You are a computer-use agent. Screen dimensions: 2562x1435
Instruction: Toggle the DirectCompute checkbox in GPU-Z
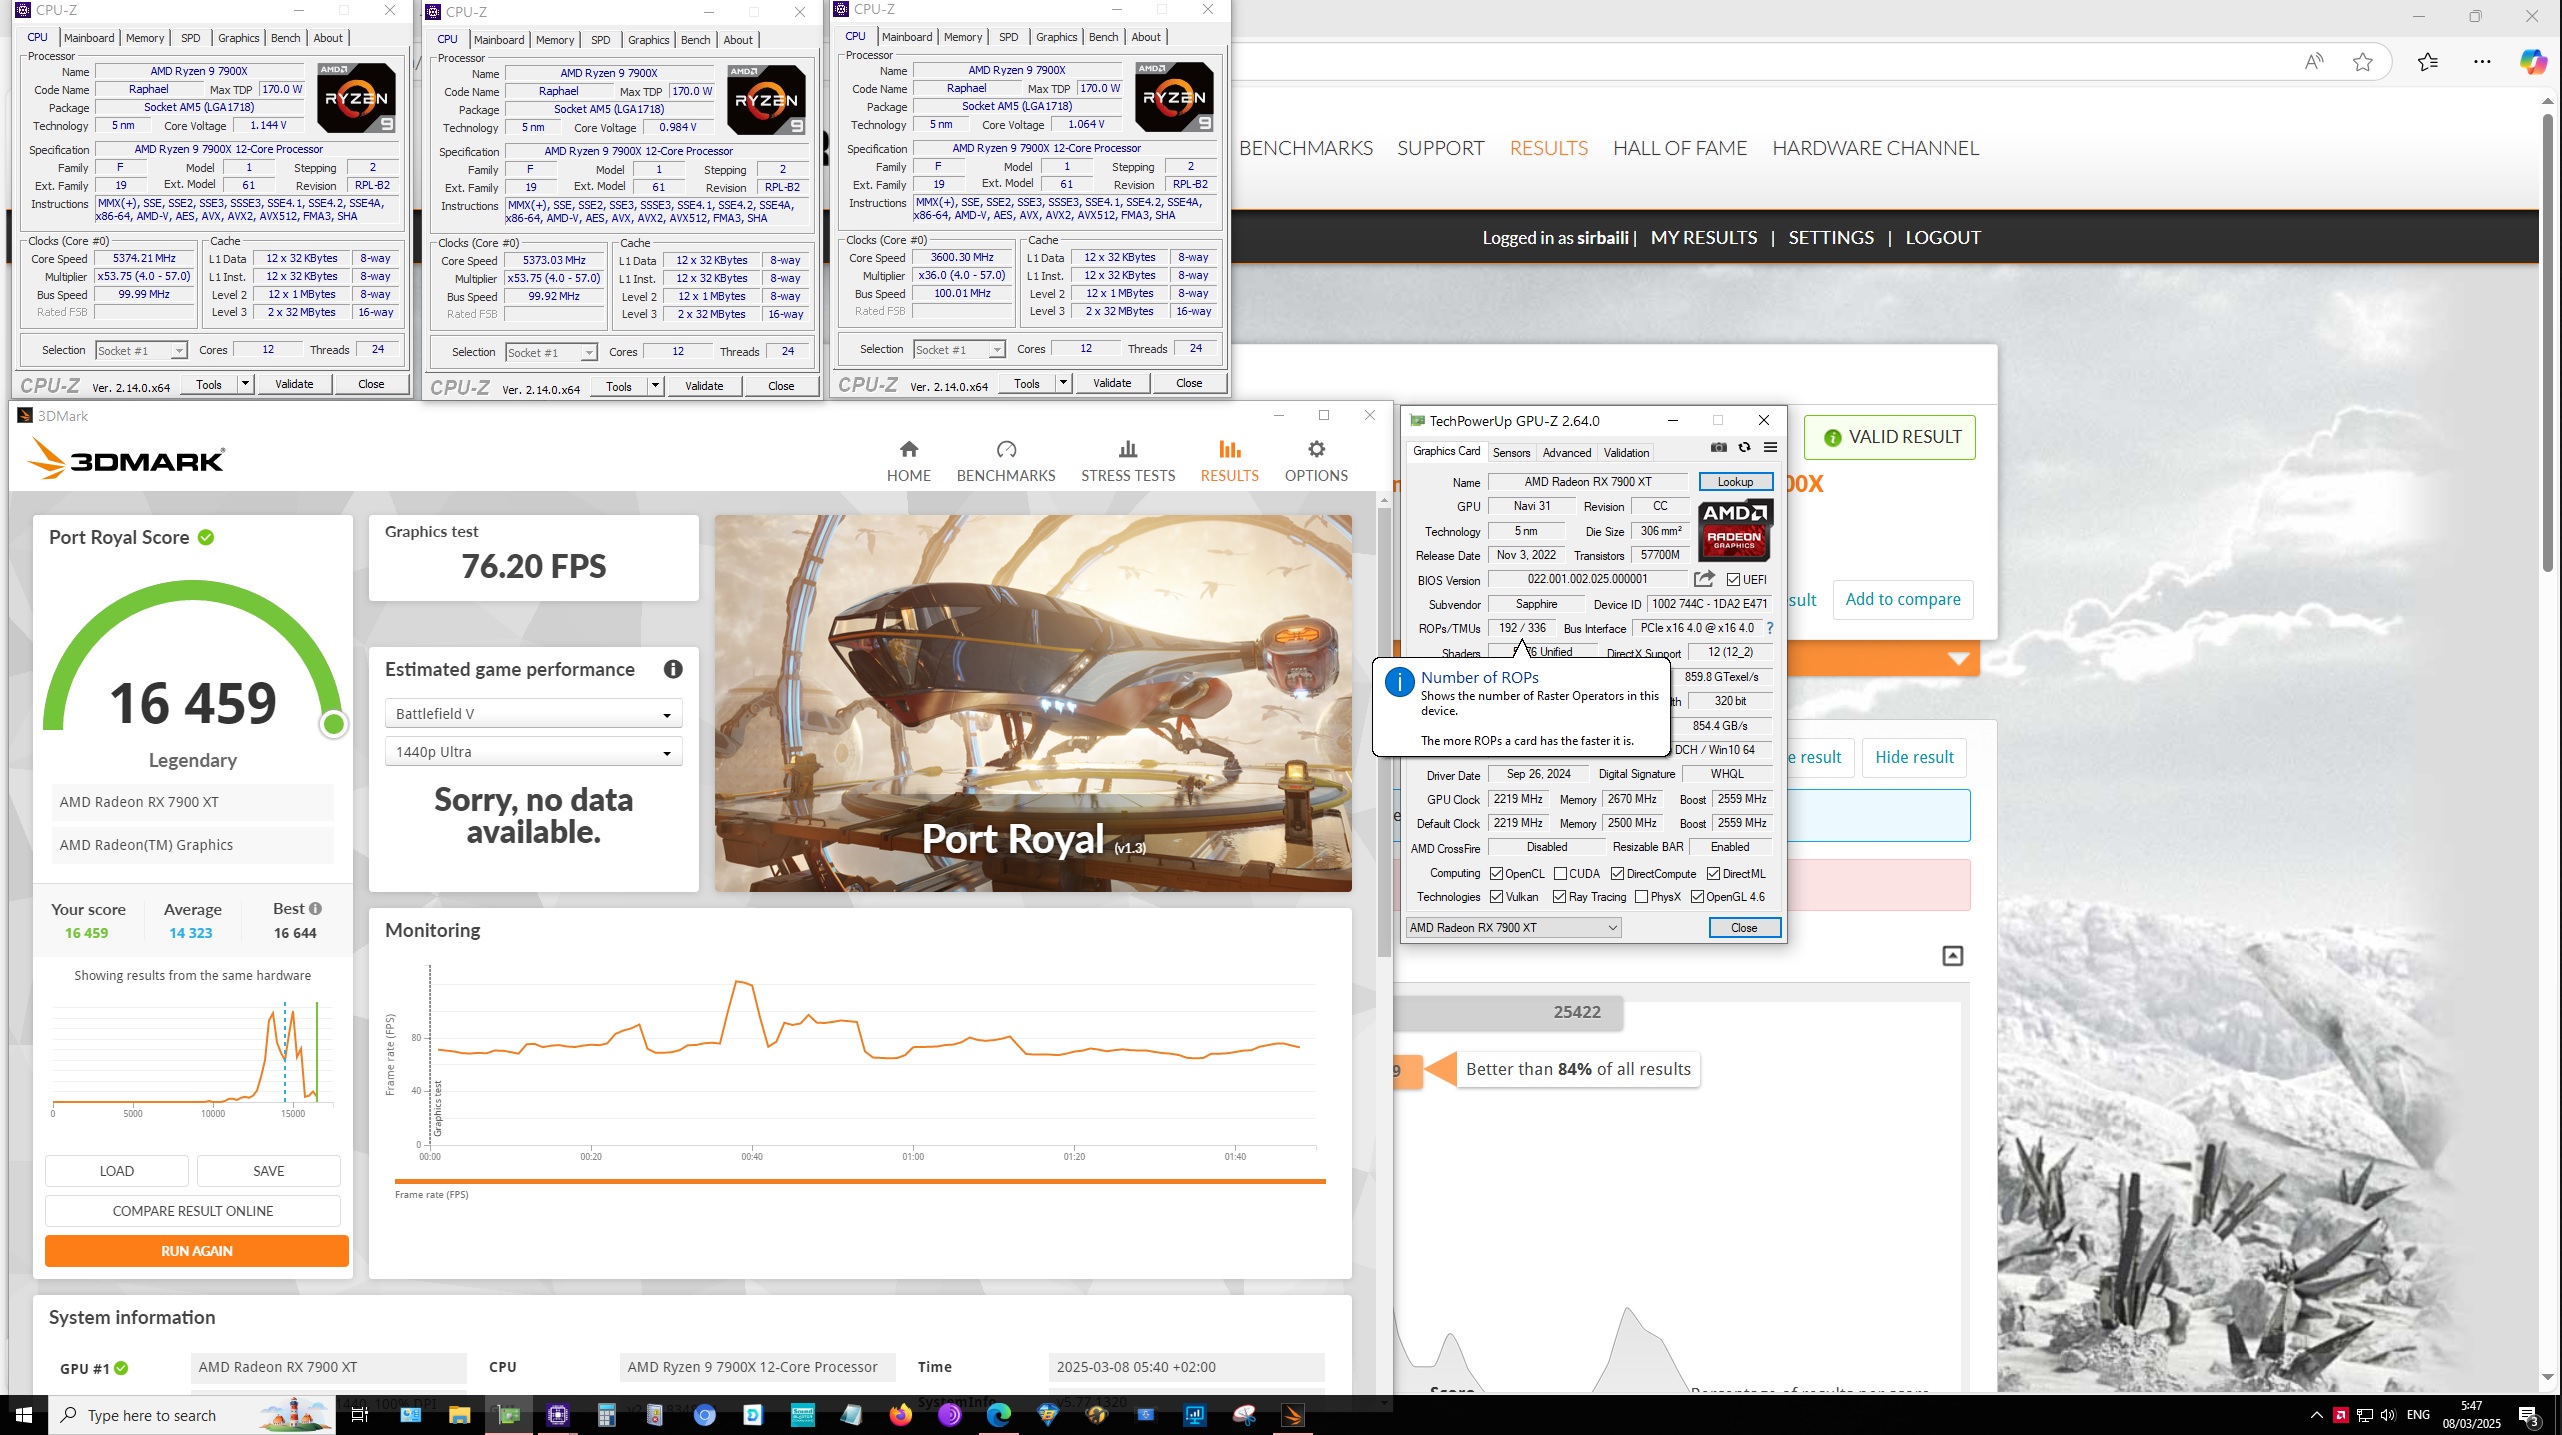pyautogui.click(x=1617, y=874)
